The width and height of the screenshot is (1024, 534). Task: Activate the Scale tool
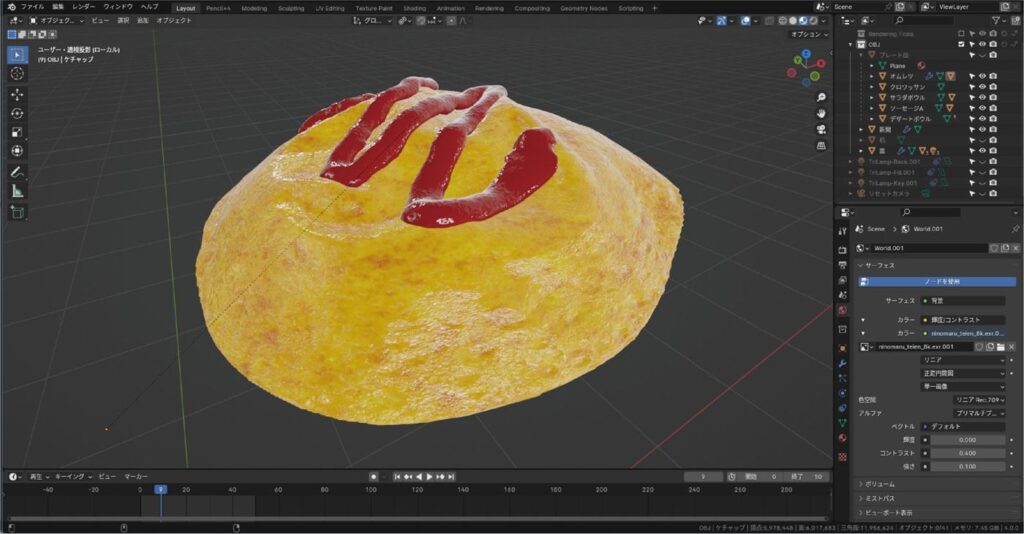pyautogui.click(x=18, y=132)
